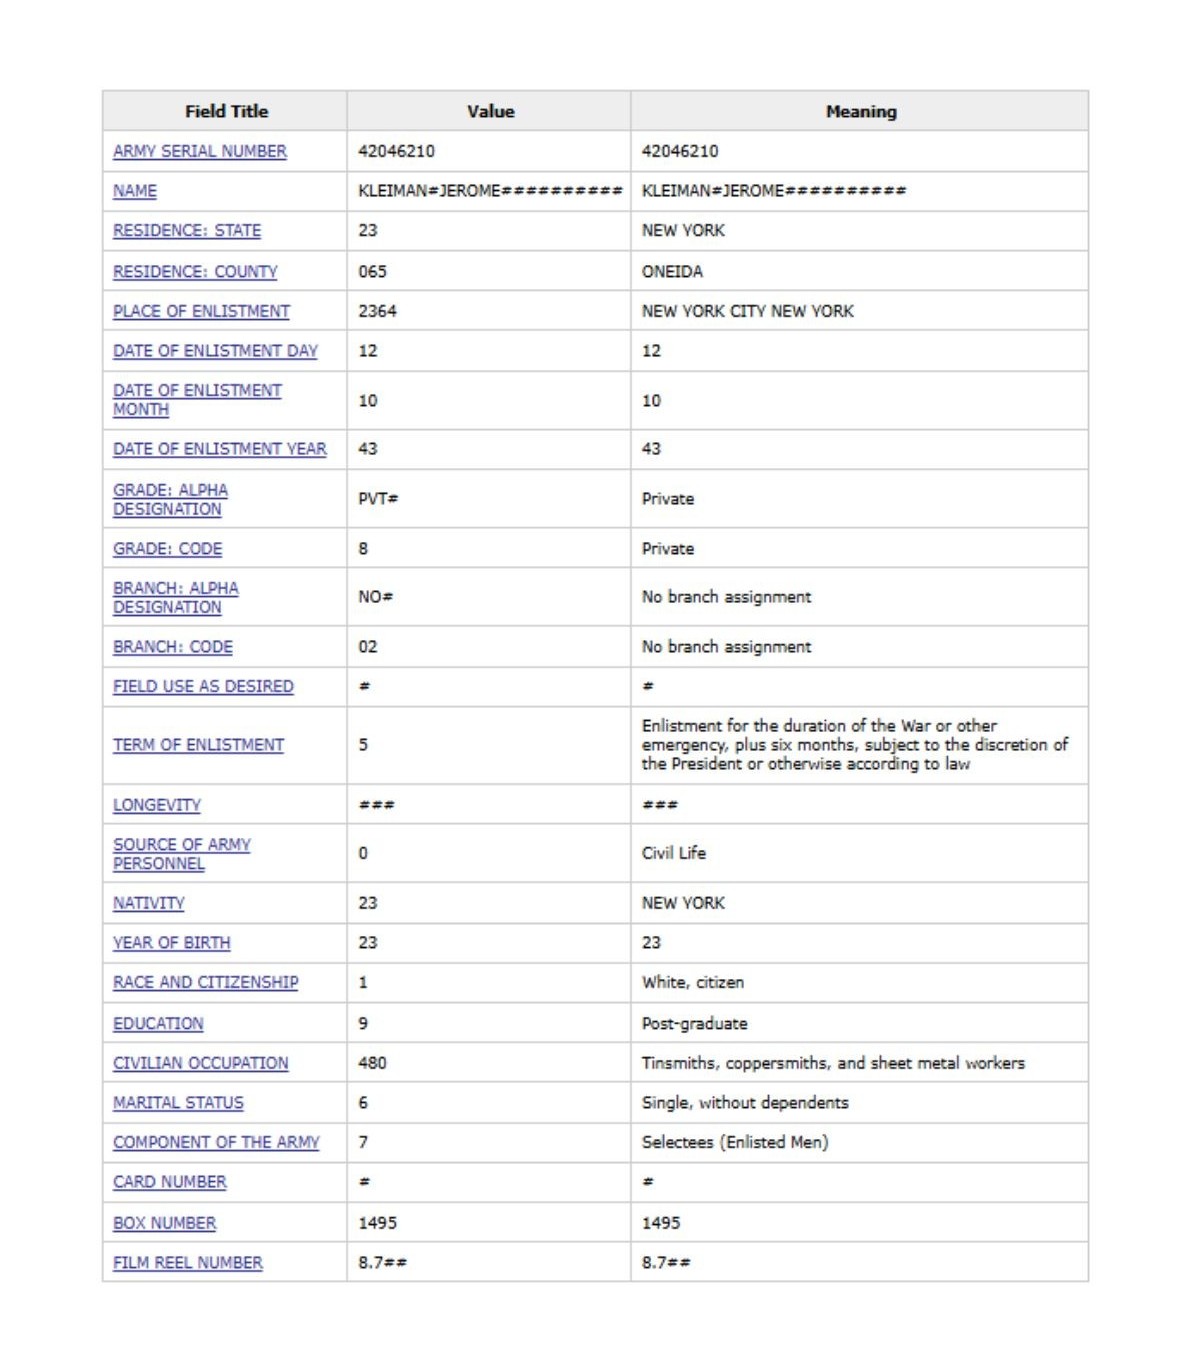Click the DATE OF ENLISTMENT DAY link
The width and height of the screenshot is (1200, 1372).
tap(215, 351)
